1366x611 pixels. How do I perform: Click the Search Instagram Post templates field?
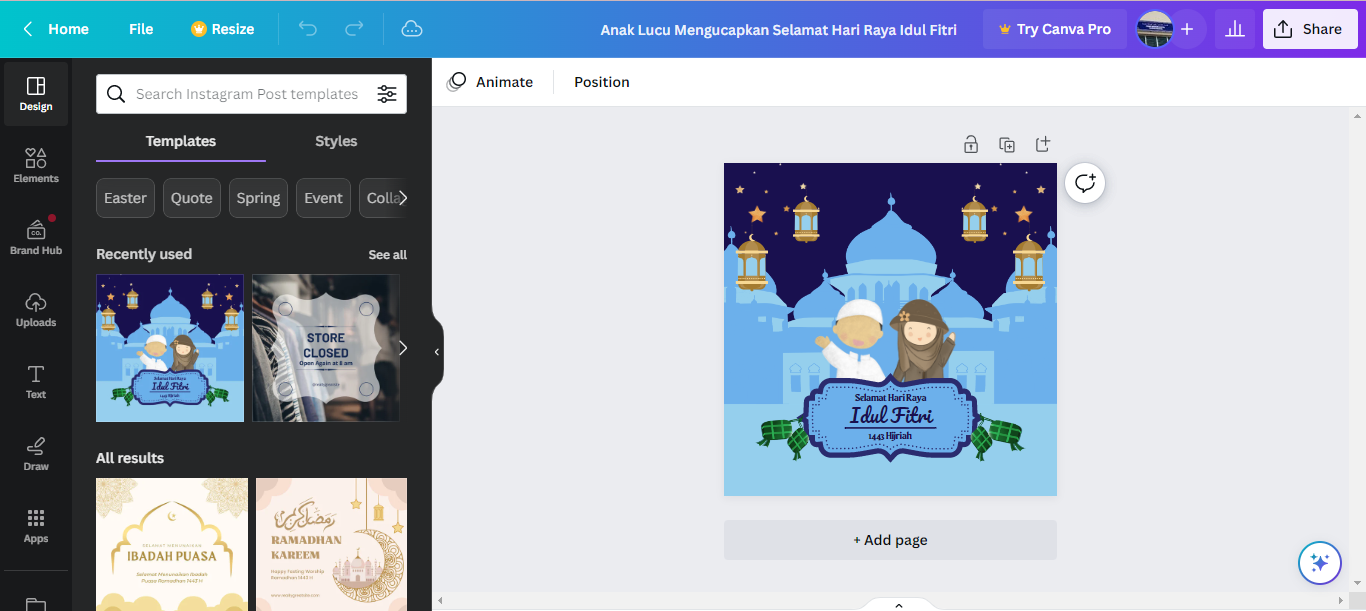(246, 94)
